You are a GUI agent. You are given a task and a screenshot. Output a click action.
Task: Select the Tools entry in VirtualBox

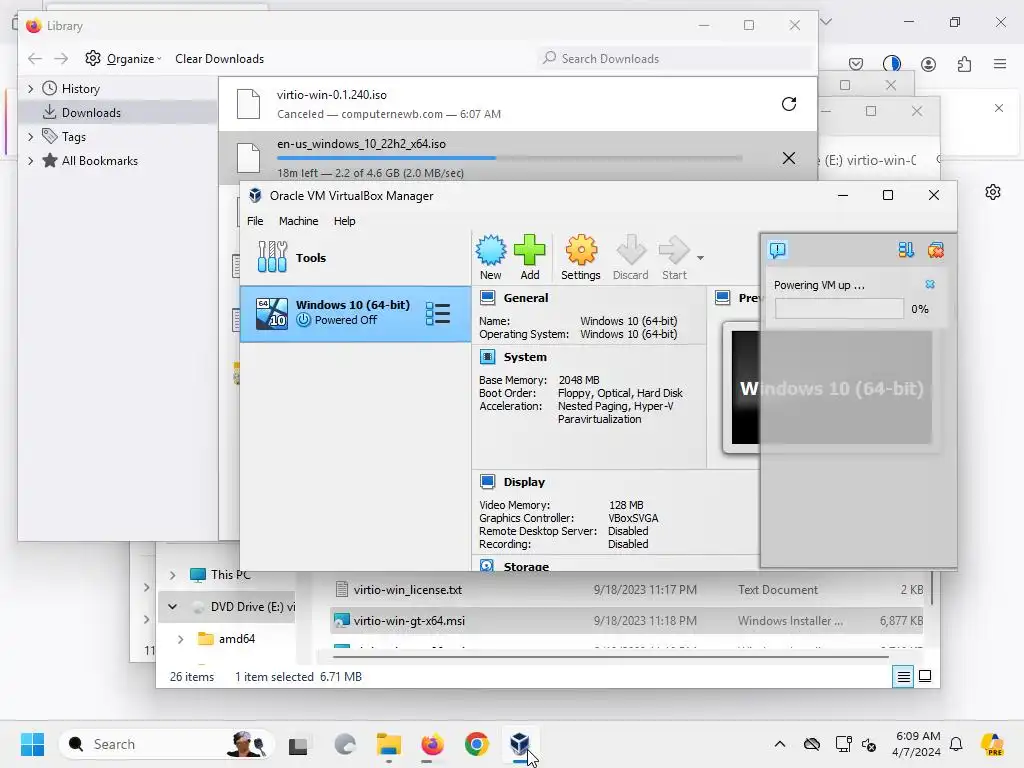(x=355, y=257)
